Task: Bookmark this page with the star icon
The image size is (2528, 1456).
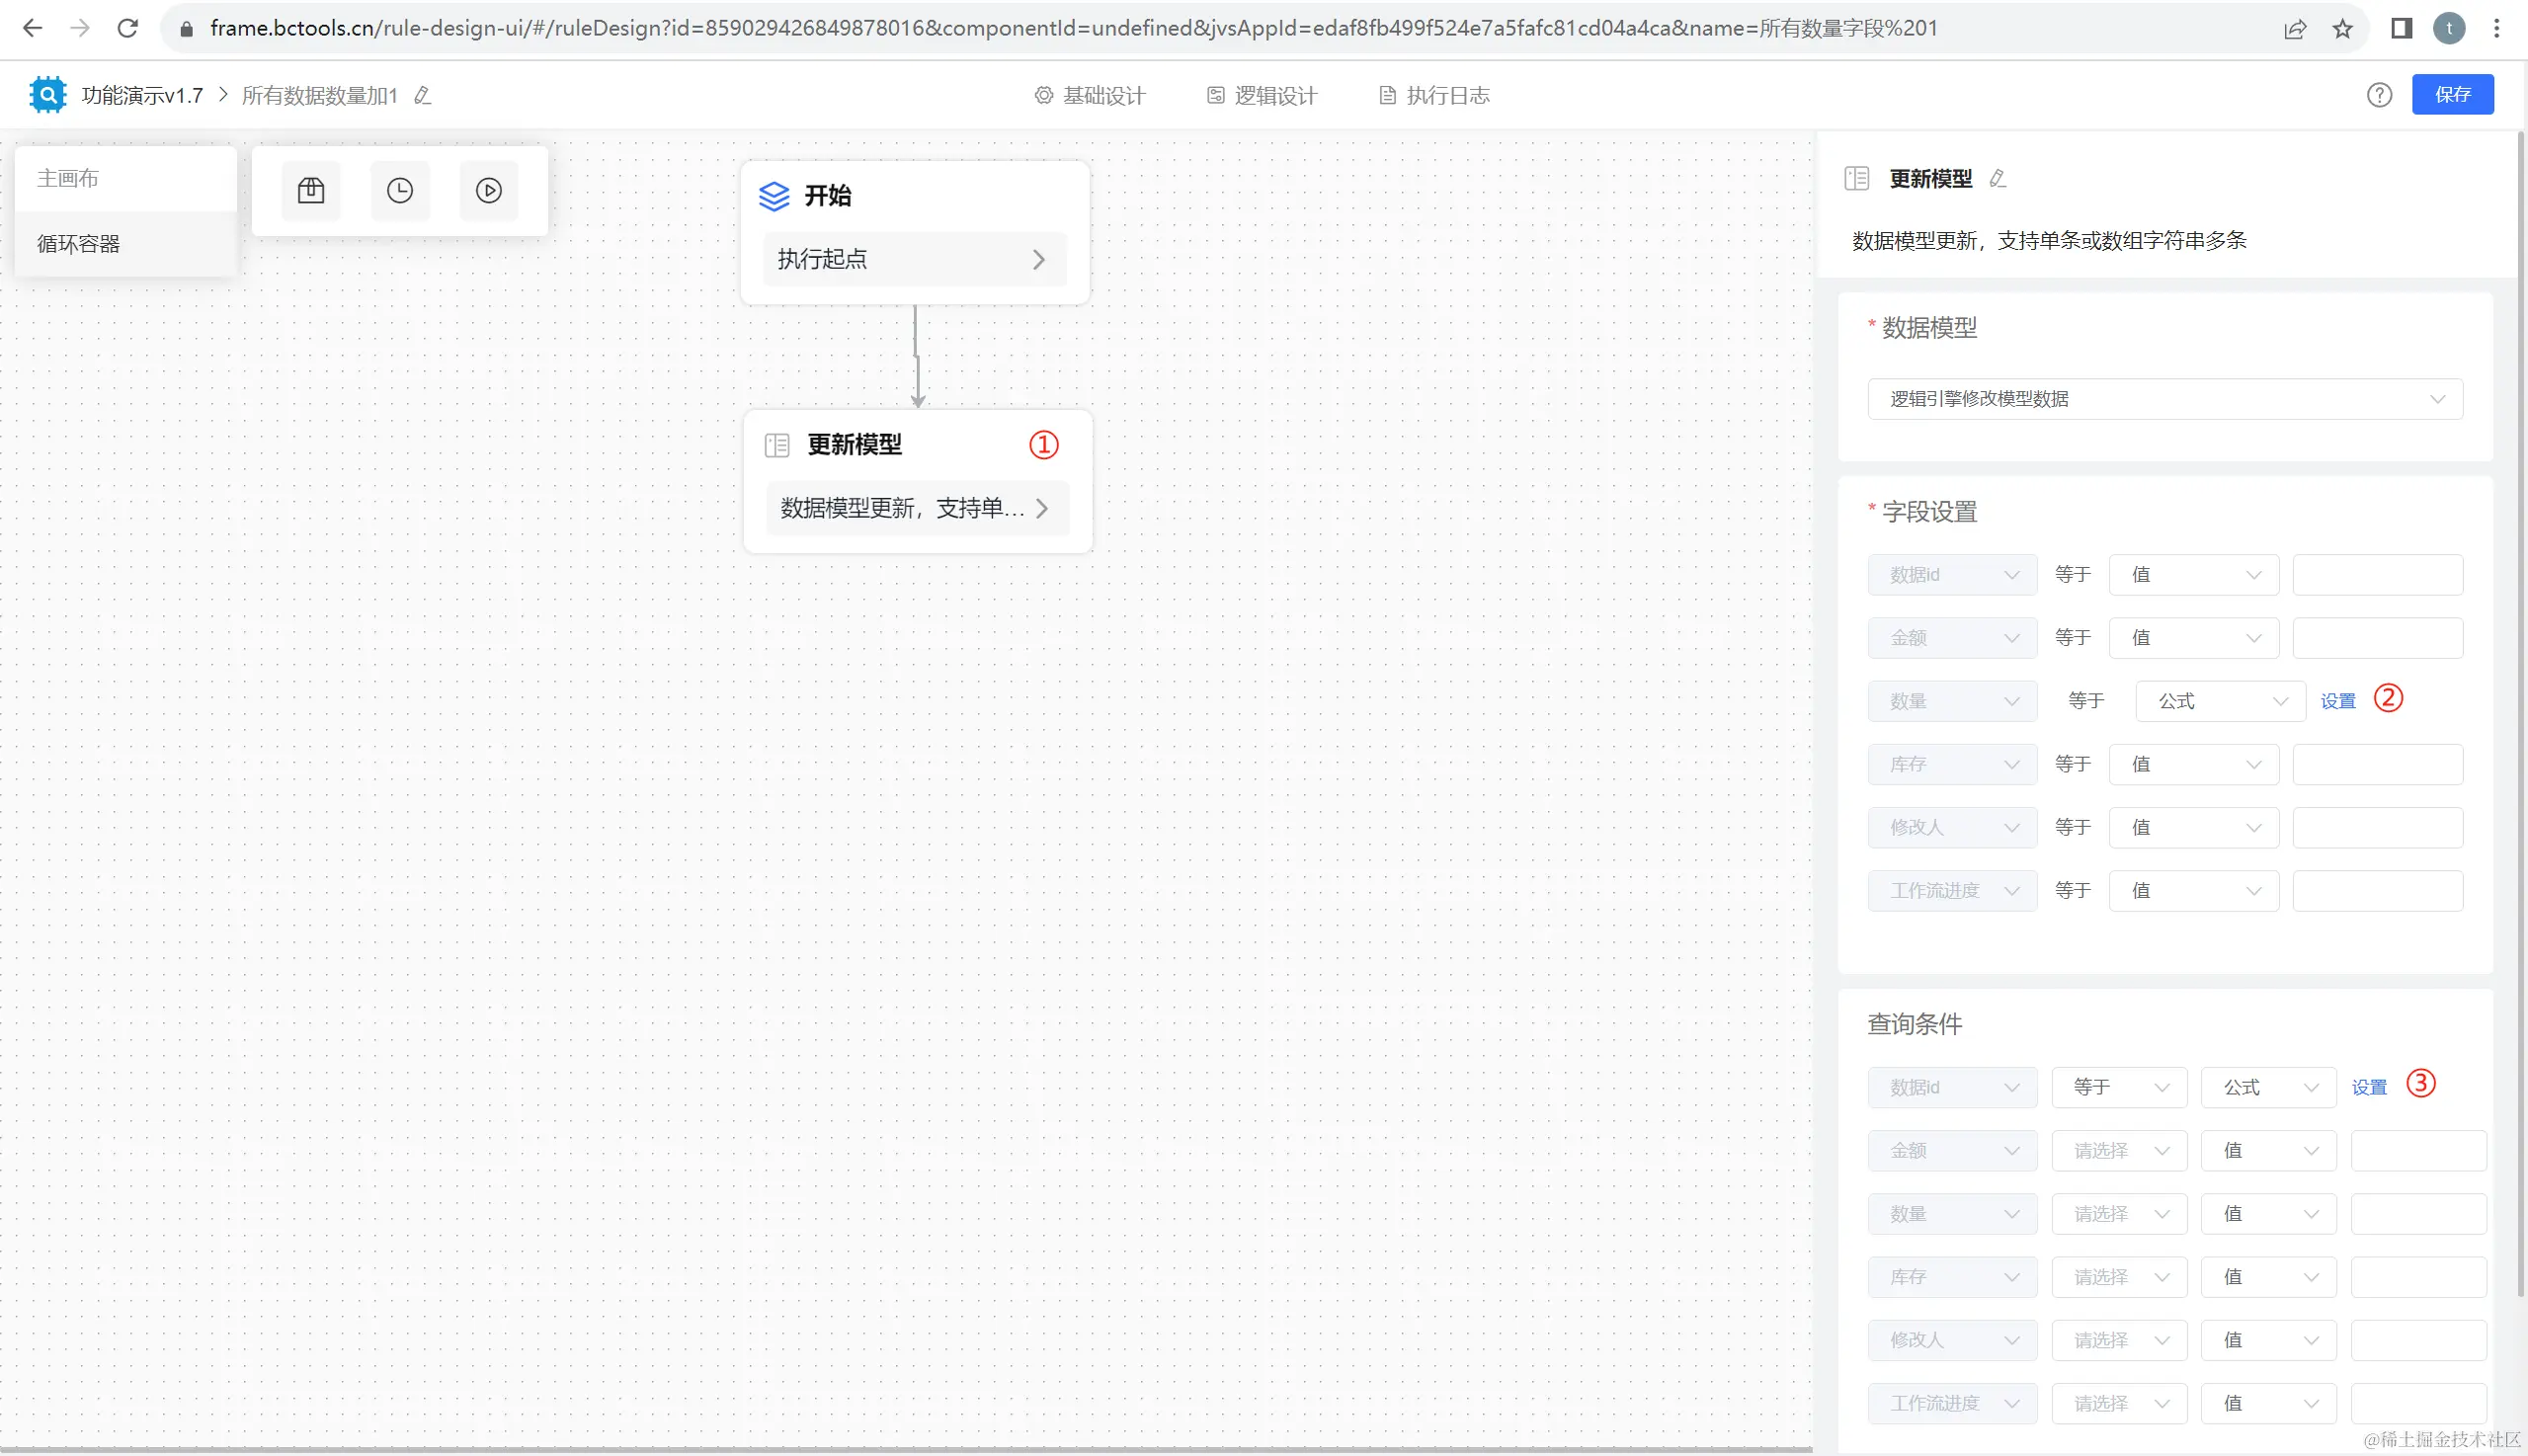Action: click(2343, 29)
